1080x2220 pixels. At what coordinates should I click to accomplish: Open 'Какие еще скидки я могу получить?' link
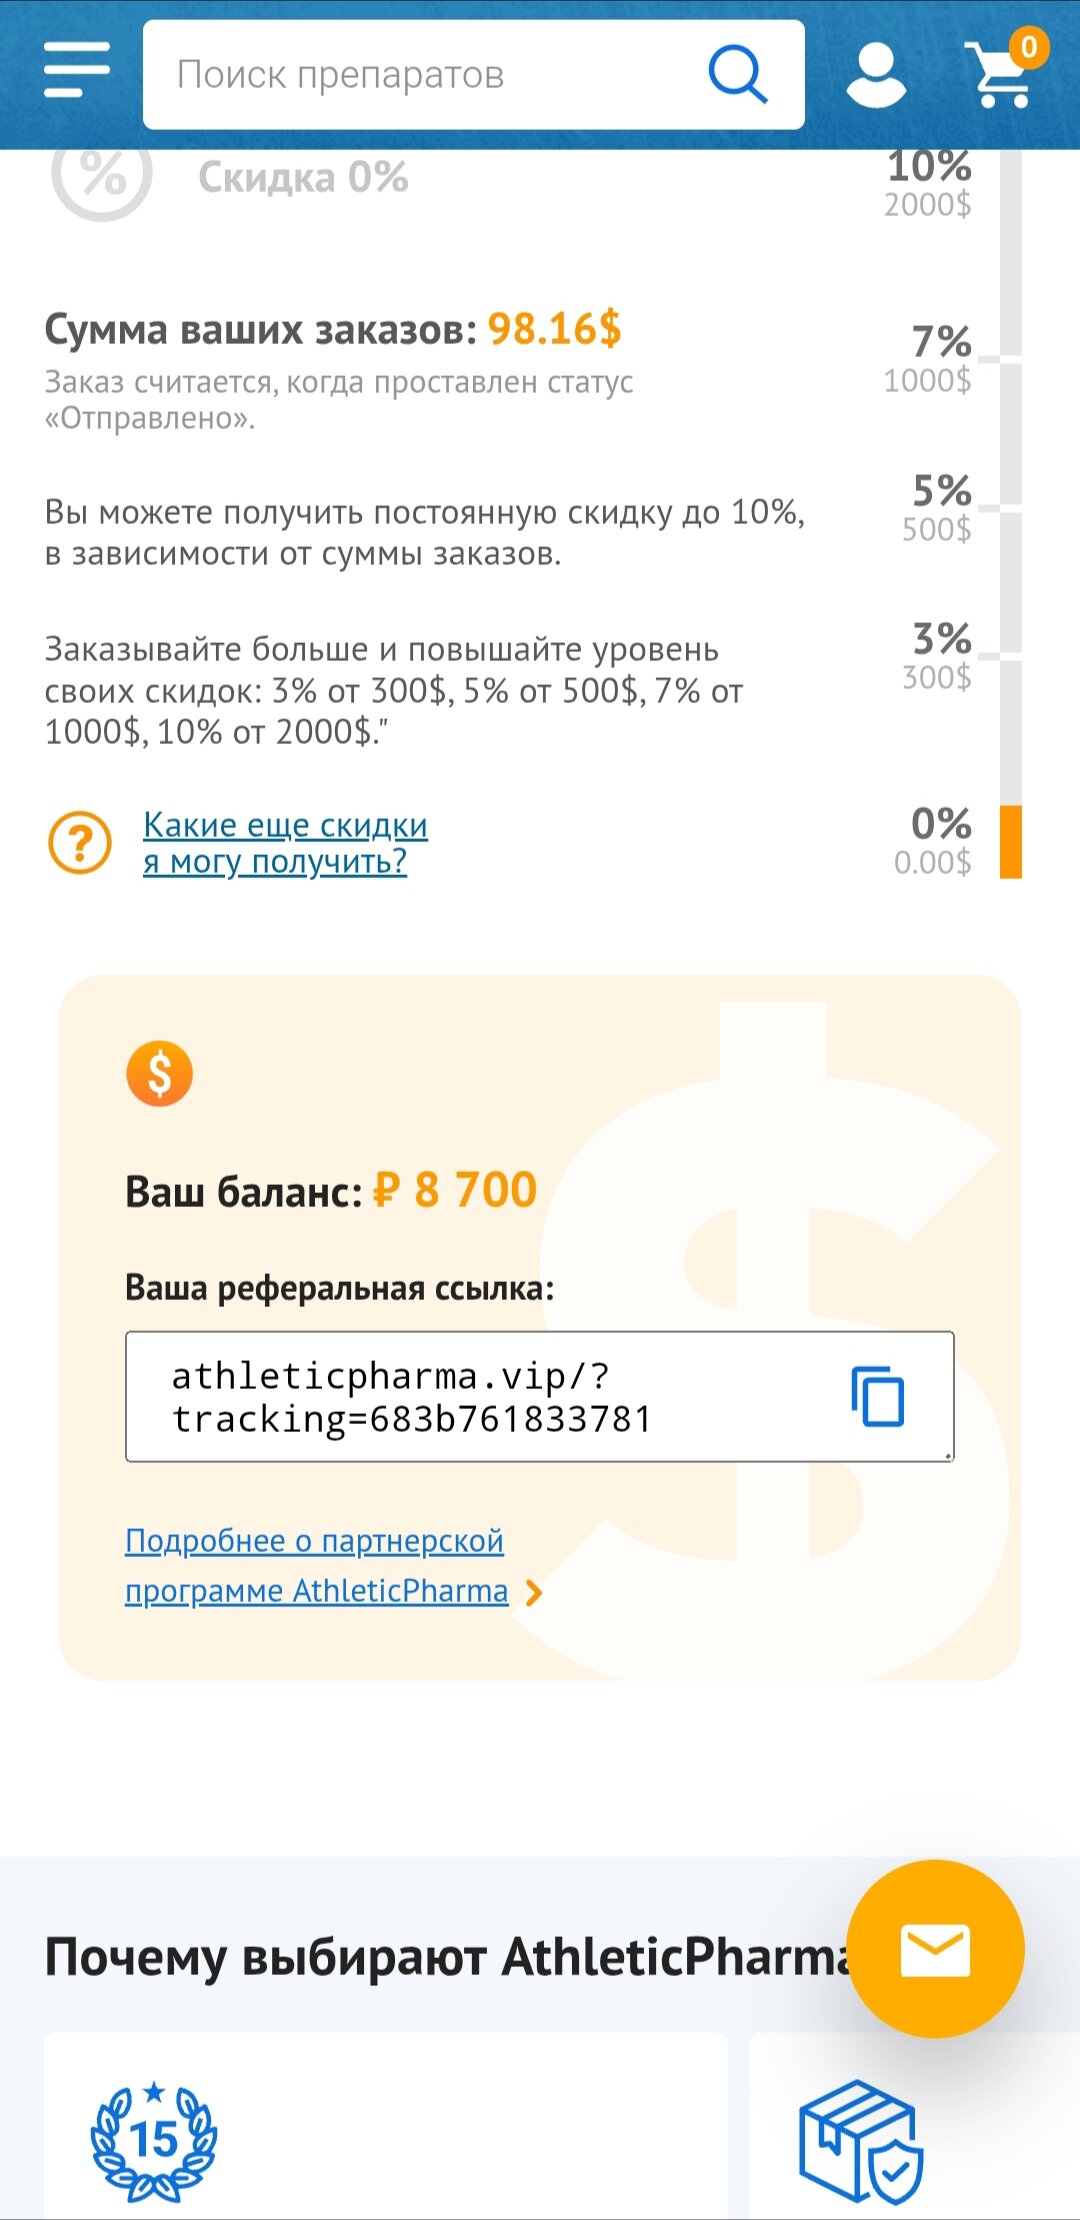coord(285,843)
